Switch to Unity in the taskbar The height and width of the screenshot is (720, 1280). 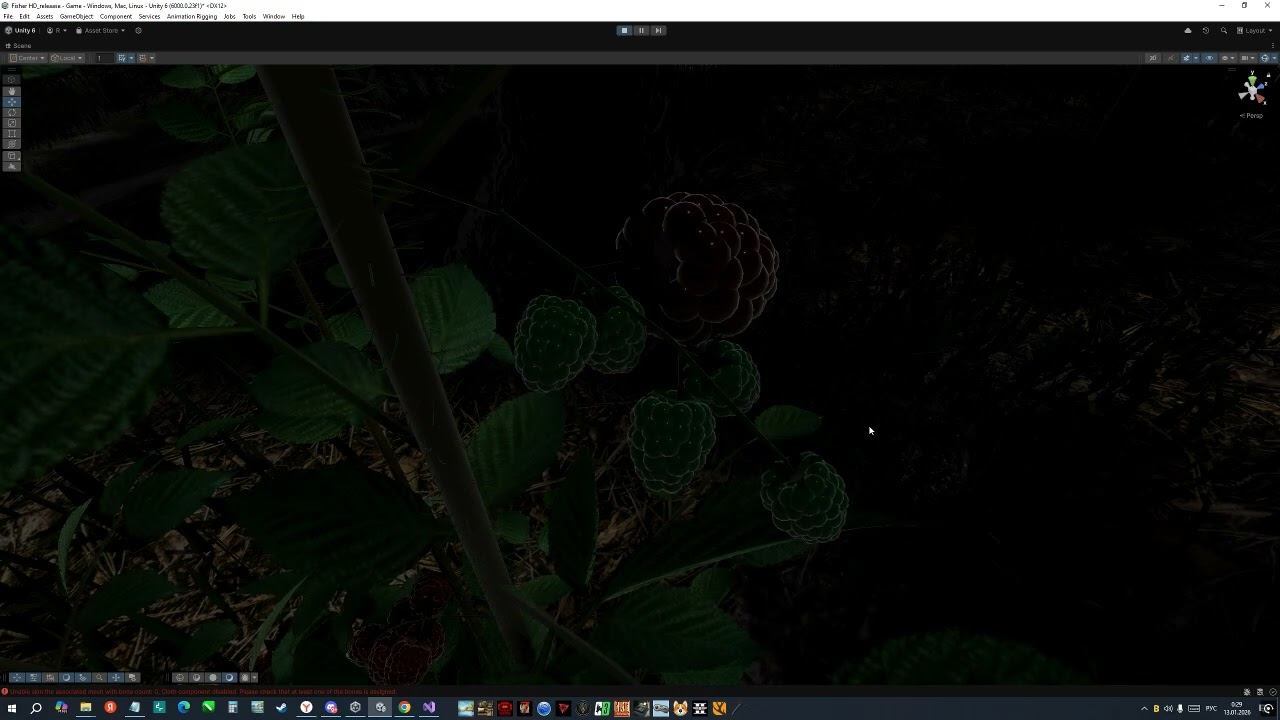[380, 708]
